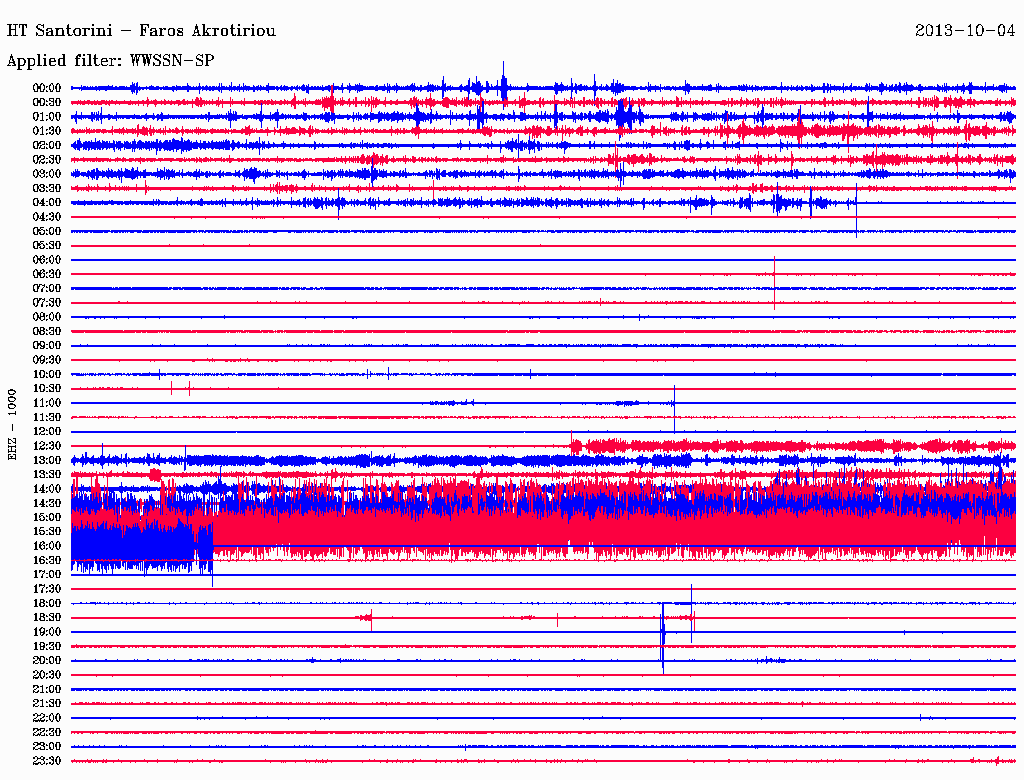Select the 03:00 time row label

point(47,174)
